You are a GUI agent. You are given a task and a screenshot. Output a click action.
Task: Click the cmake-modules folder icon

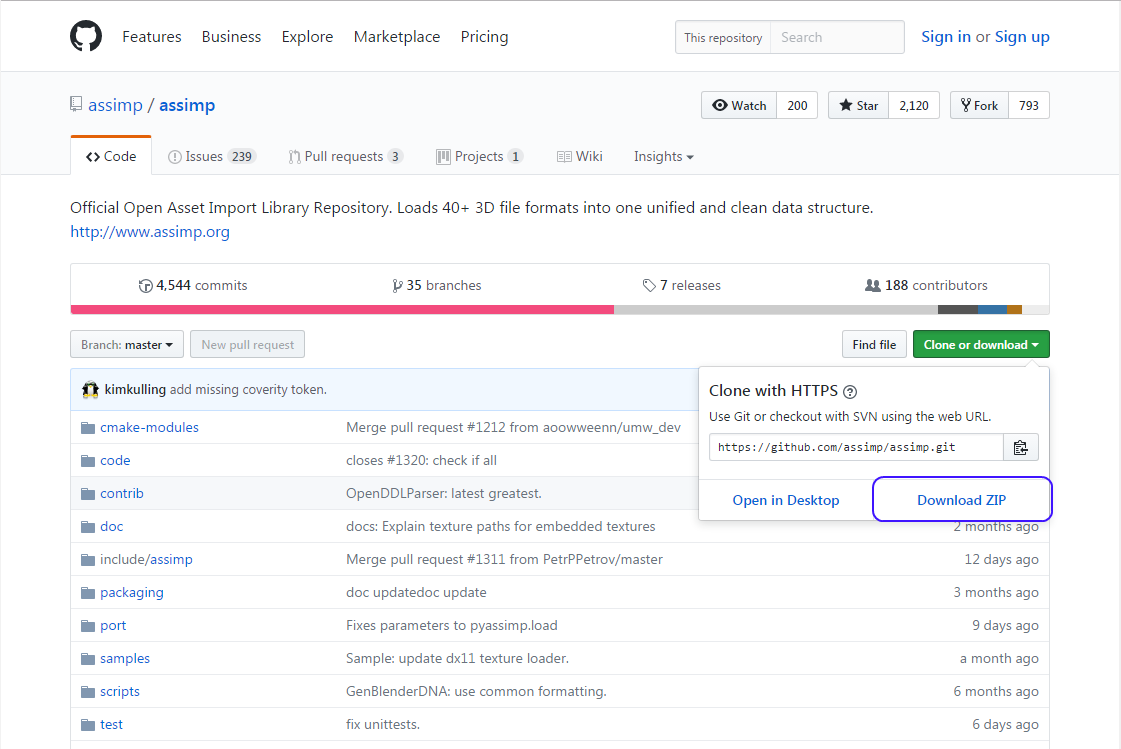(88, 427)
